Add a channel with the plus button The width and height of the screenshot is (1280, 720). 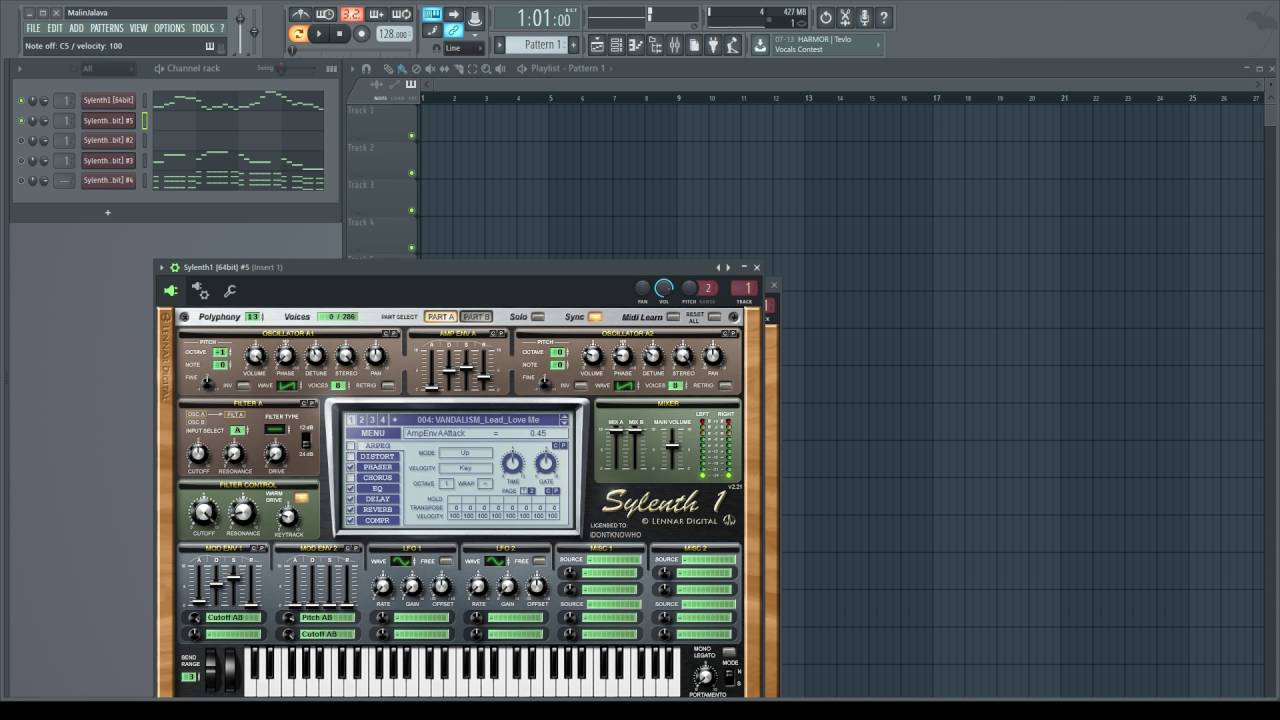coord(108,212)
